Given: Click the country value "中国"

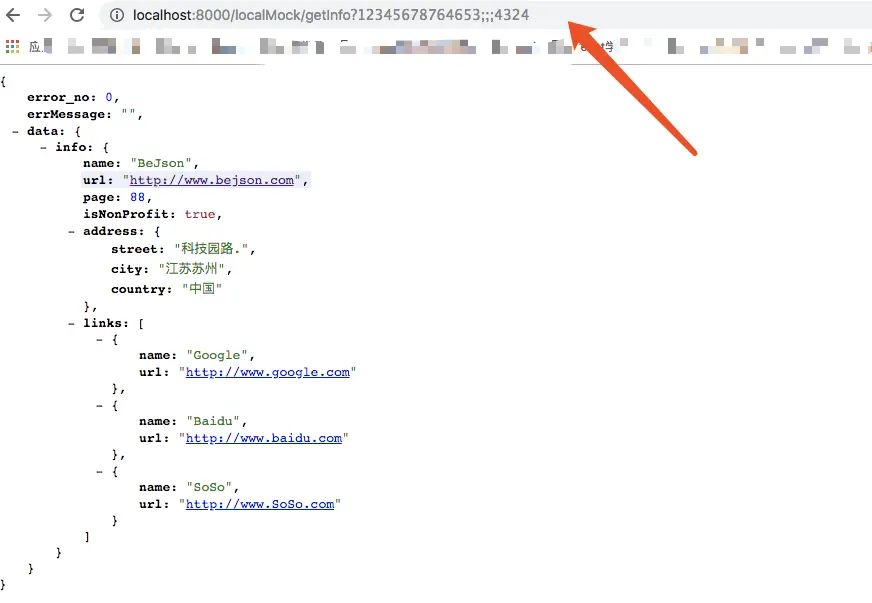Looking at the screenshot, I should [201, 289].
